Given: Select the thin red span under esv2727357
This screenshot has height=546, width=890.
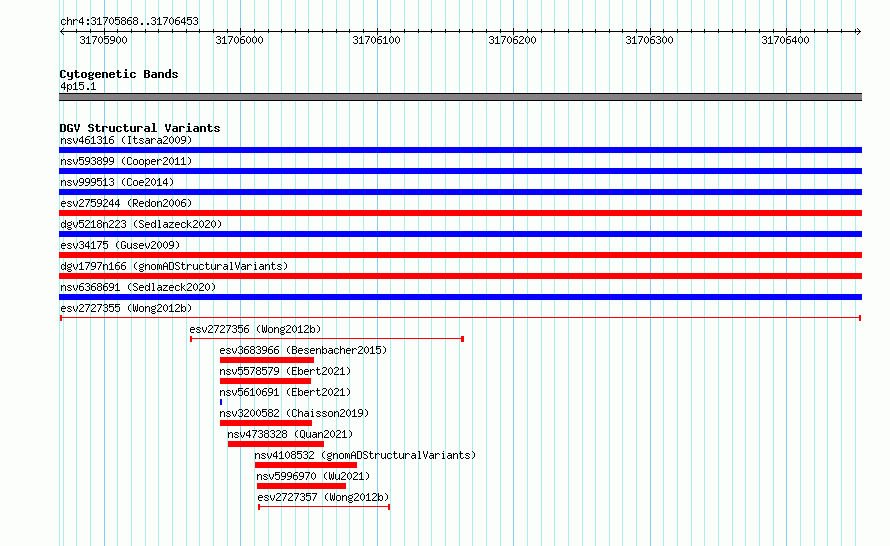Looking at the screenshot, I should tap(324, 507).
